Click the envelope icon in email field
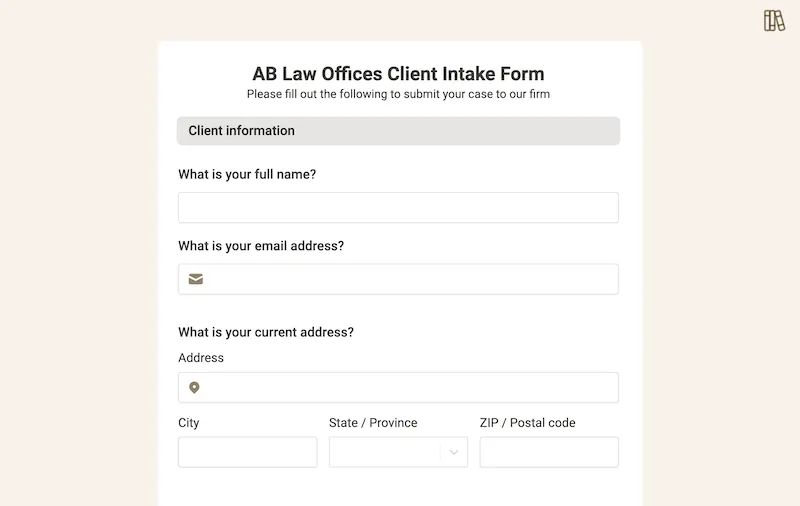 pos(196,279)
